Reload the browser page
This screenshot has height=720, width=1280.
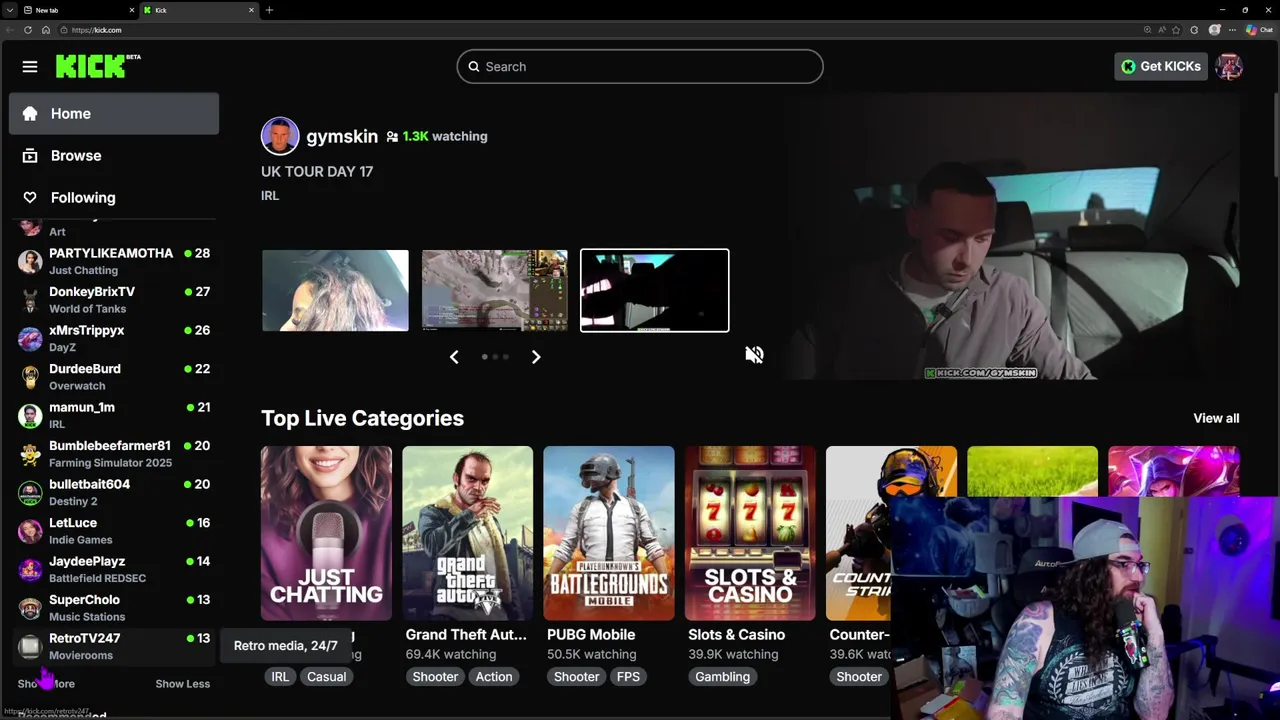pos(28,30)
